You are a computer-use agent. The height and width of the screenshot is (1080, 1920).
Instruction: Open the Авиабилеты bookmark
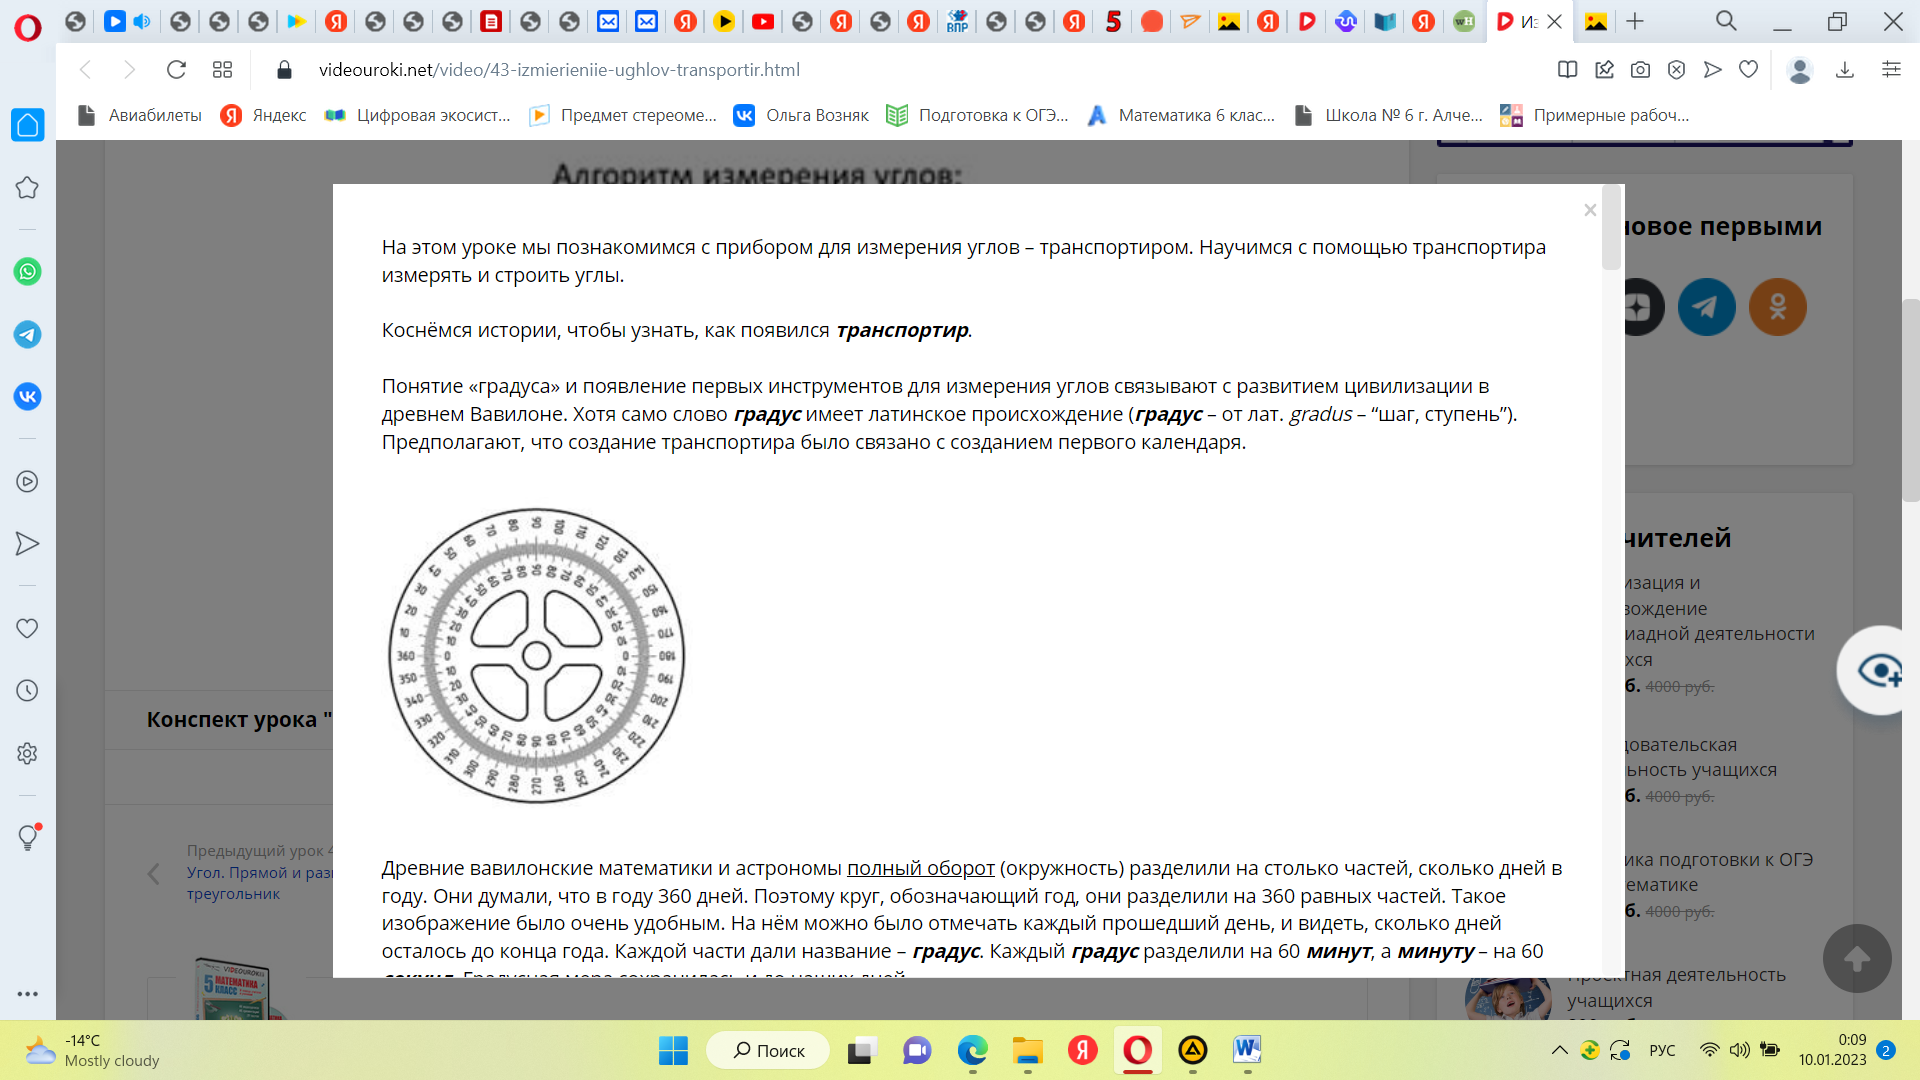click(x=140, y=115)
